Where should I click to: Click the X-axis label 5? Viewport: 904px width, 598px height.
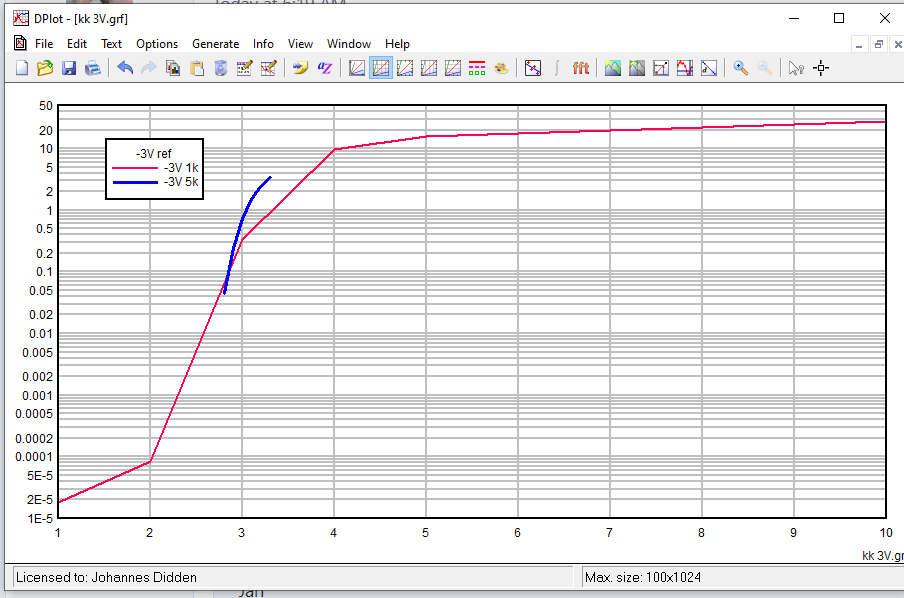[x=425, y=533]
